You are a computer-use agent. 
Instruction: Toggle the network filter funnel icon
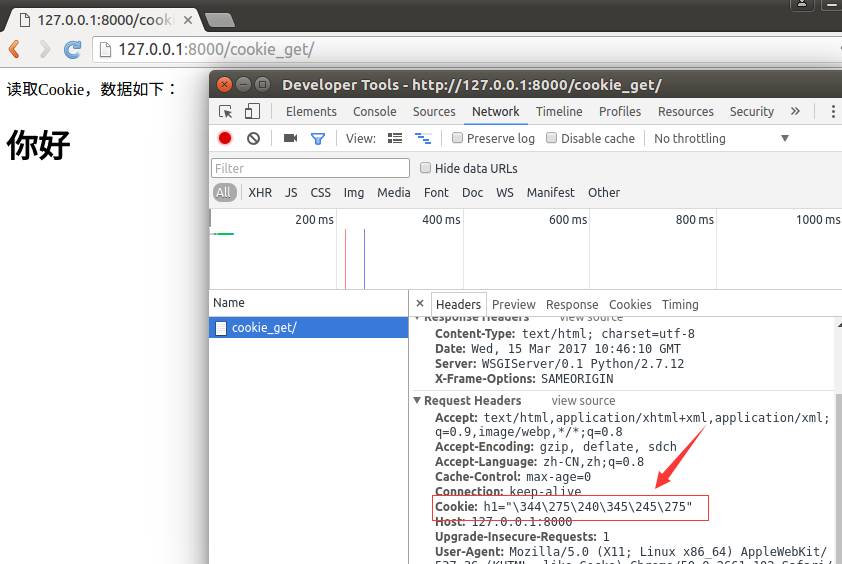[317, 138]
